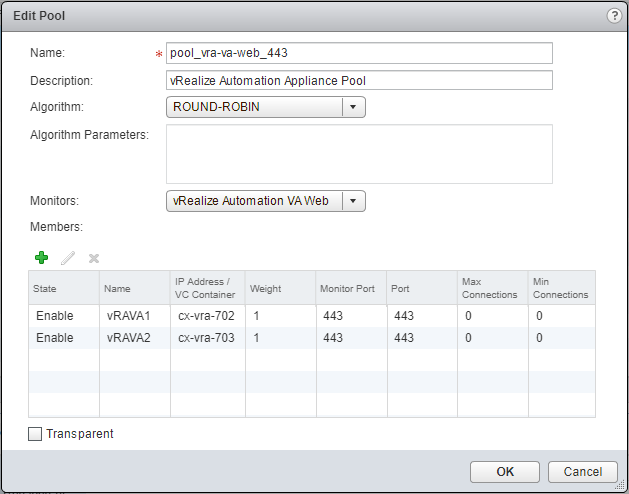Click the cx-vra-703 container cell
Screen dimensions: 629x494
click(207, 338)
